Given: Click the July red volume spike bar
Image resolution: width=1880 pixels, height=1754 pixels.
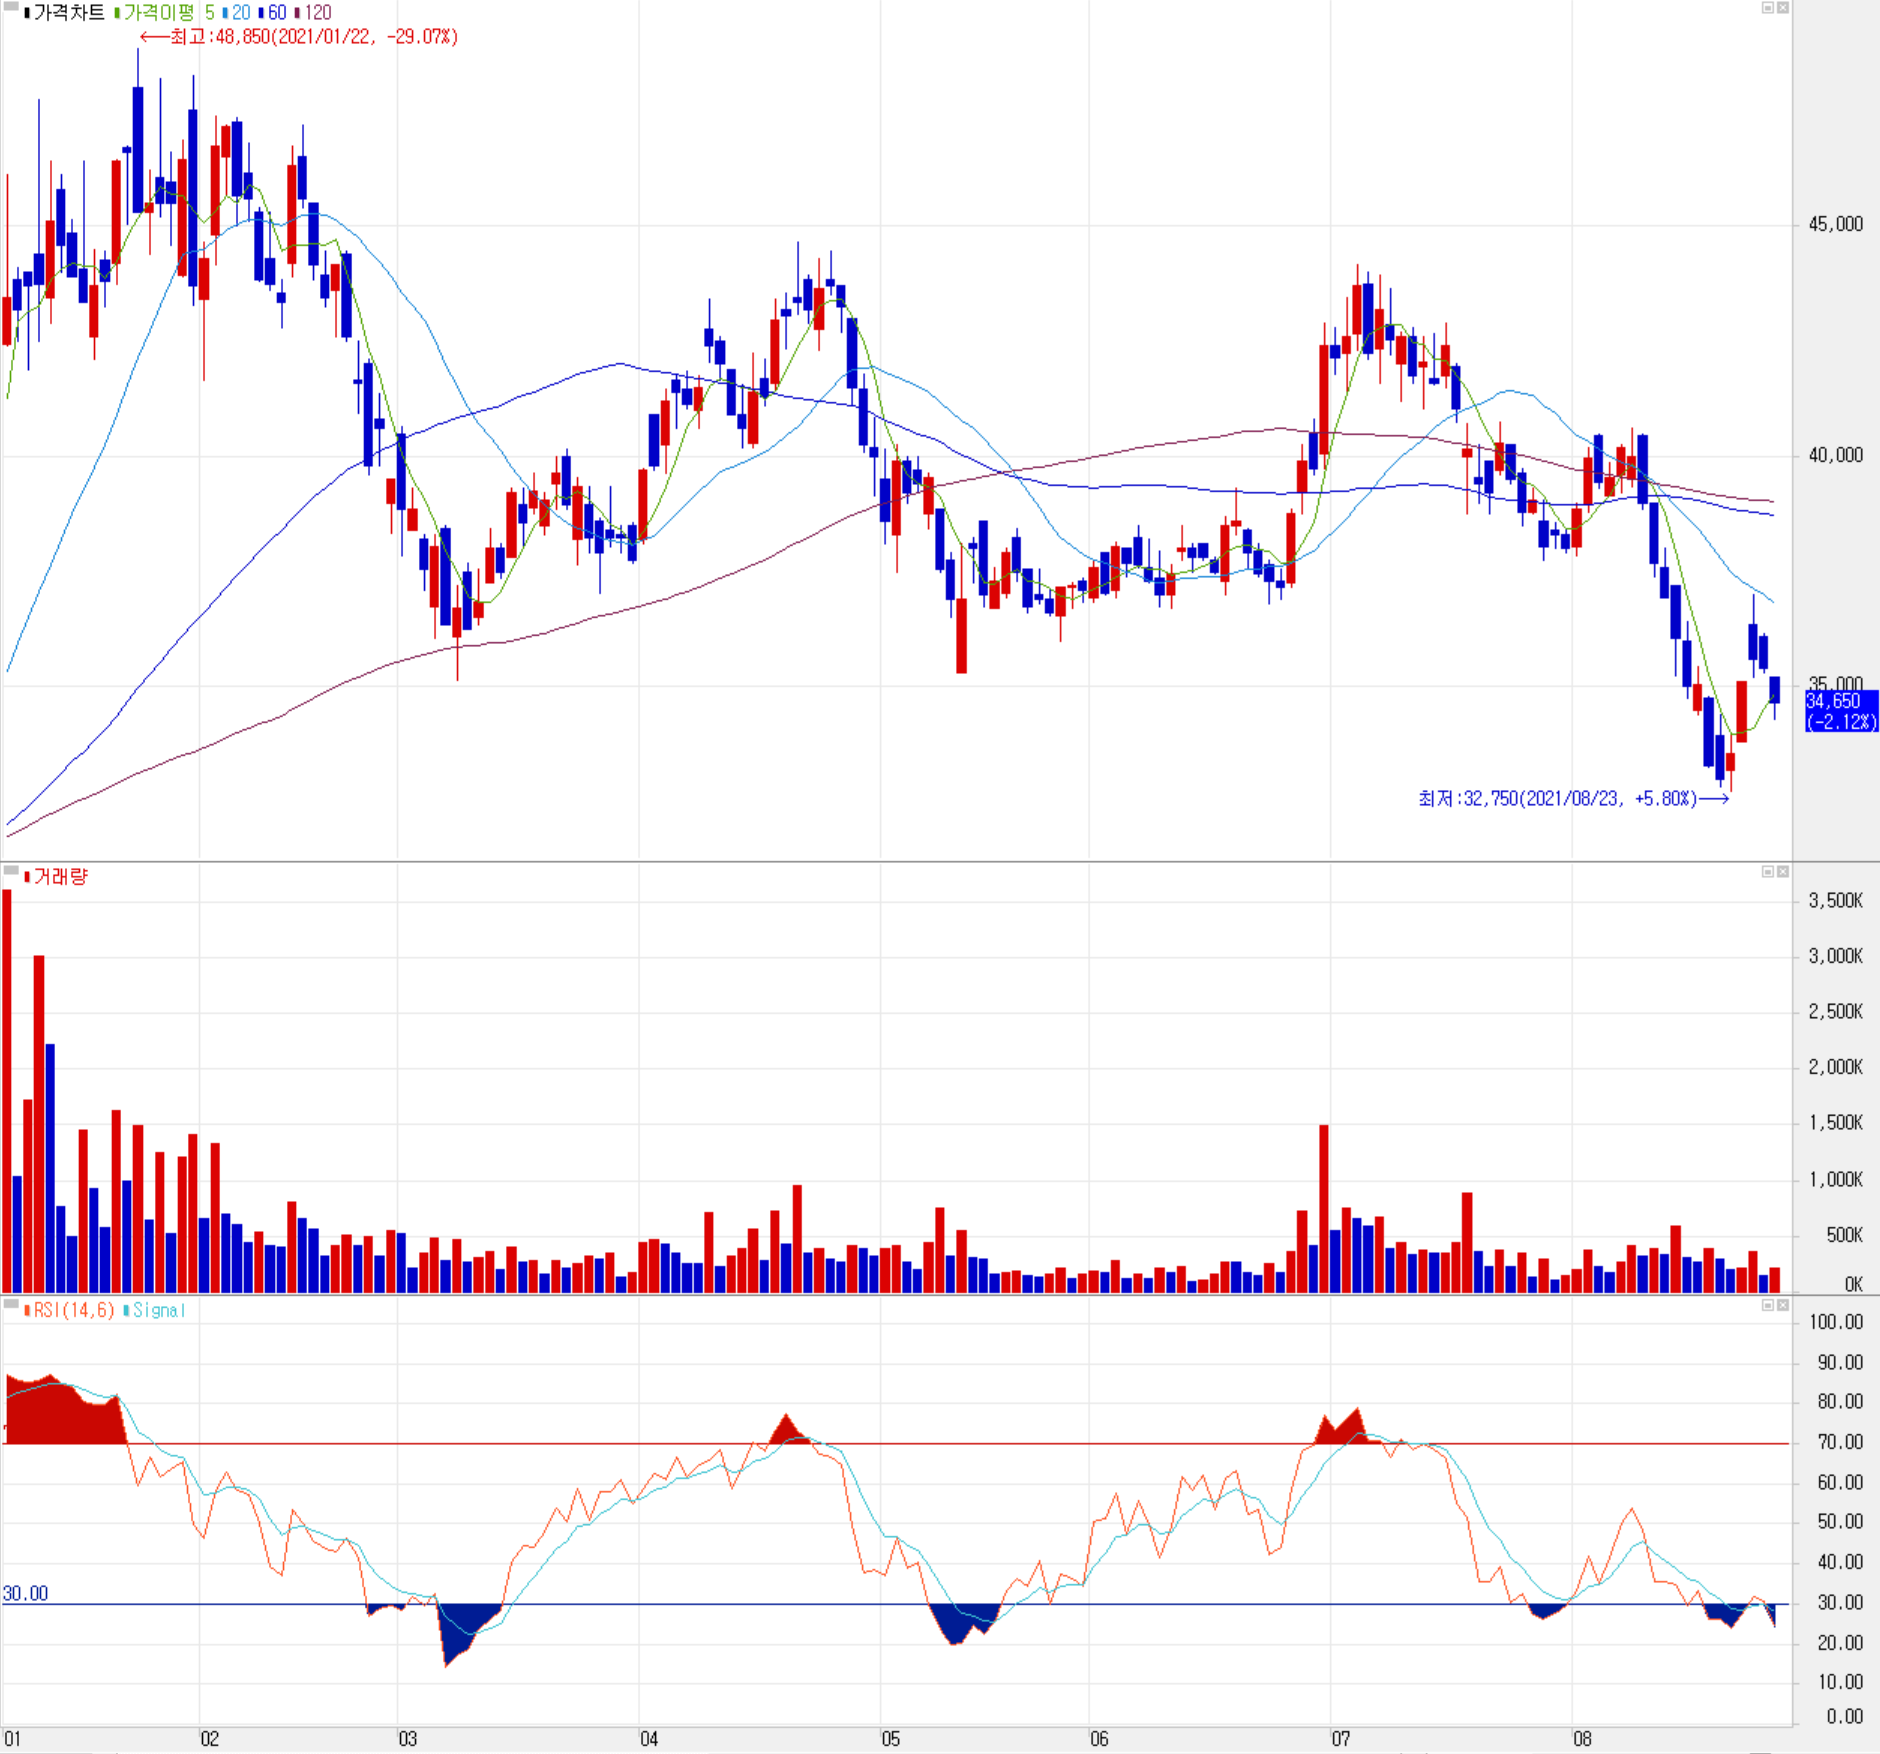Looking at the screenshot, I should point(1324,1209).
